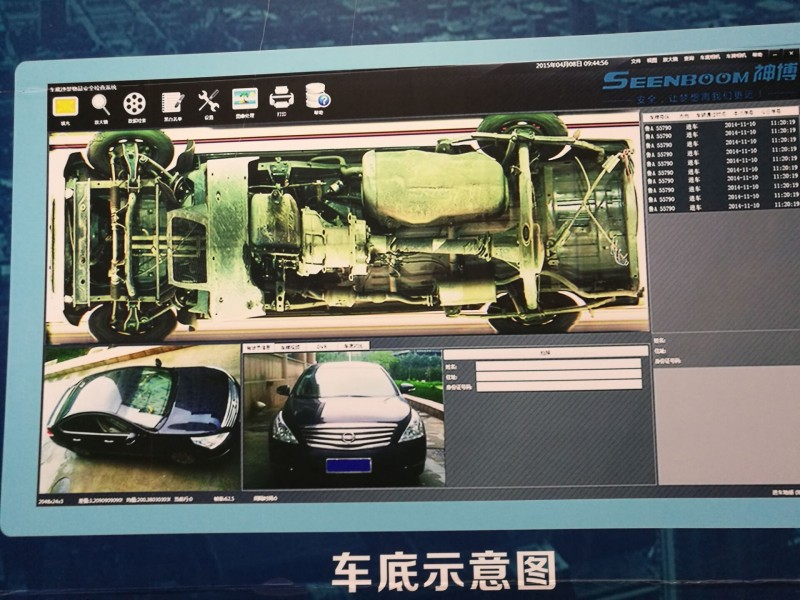
Task: Open the 帮助 menu in the menu bar
Action: [757, 55]
